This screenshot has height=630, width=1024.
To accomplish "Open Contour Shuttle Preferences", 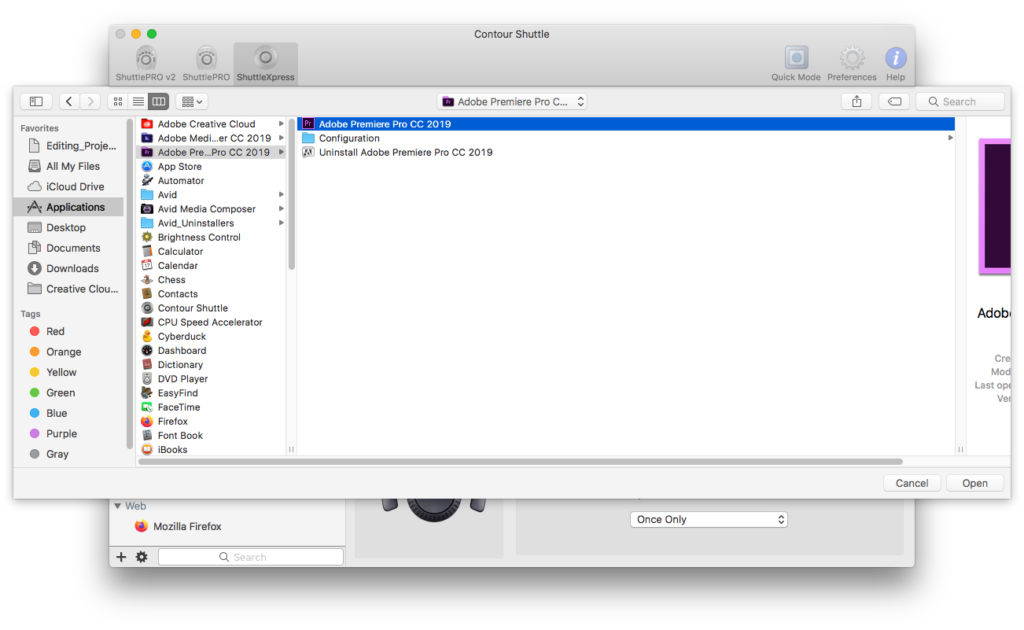I will [852, 63].
